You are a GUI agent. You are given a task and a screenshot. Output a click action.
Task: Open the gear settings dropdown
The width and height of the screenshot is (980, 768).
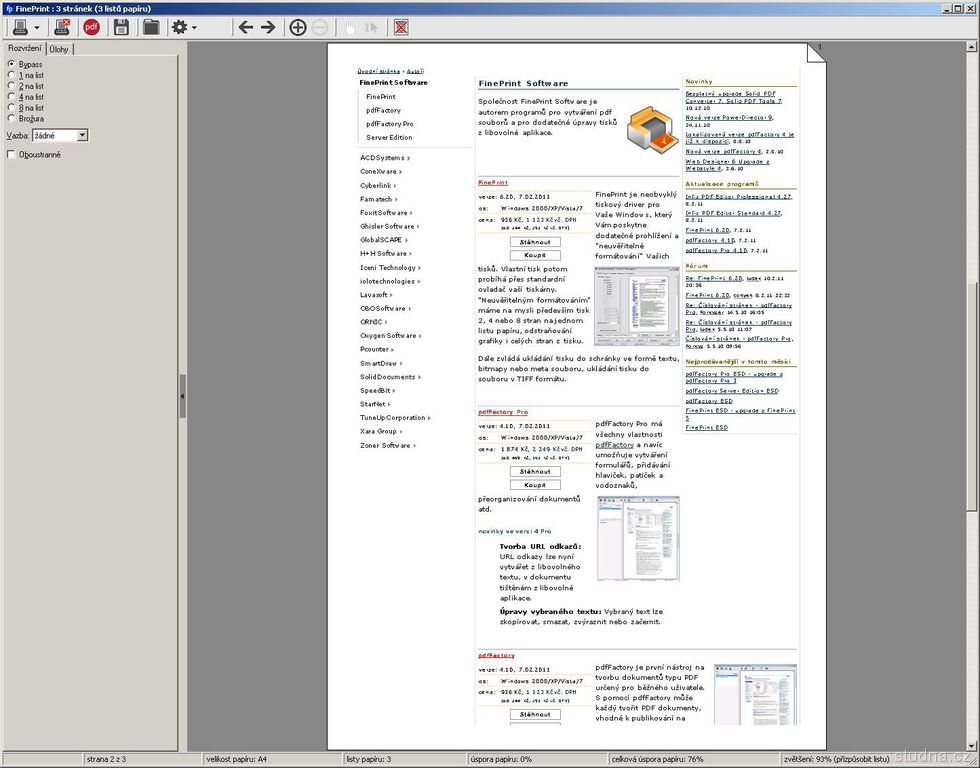[184, 27]
